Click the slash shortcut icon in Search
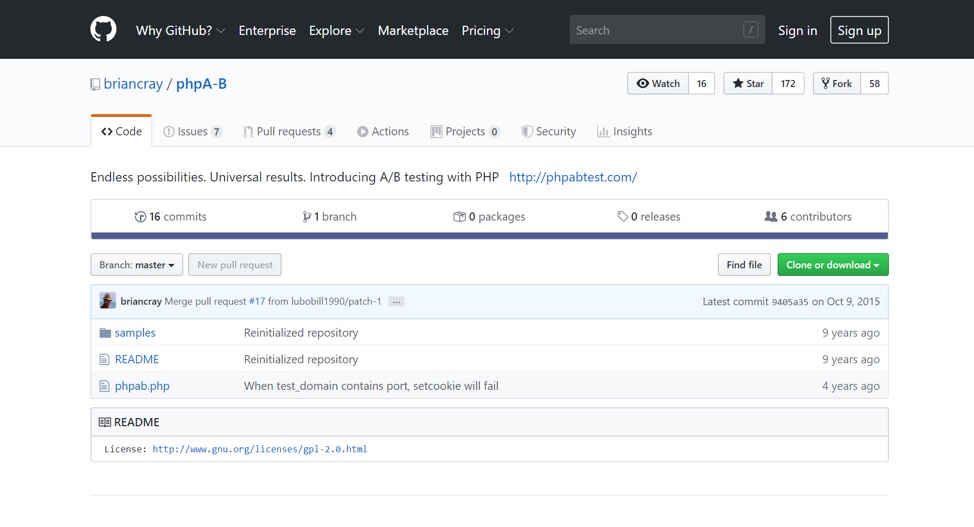This screenshot has width=974, height=527. (750, 30)
